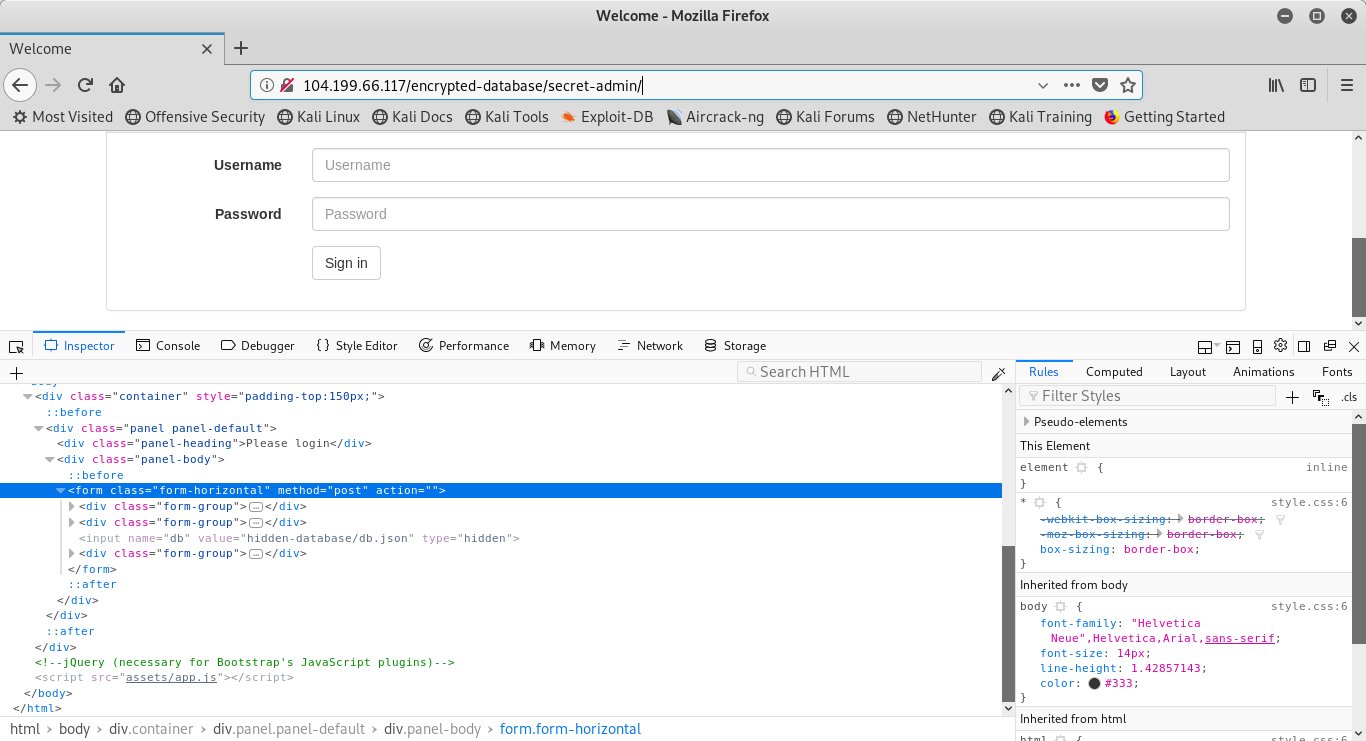
Task: Activate the element picker tool
Action: click(x=16, y=346)
